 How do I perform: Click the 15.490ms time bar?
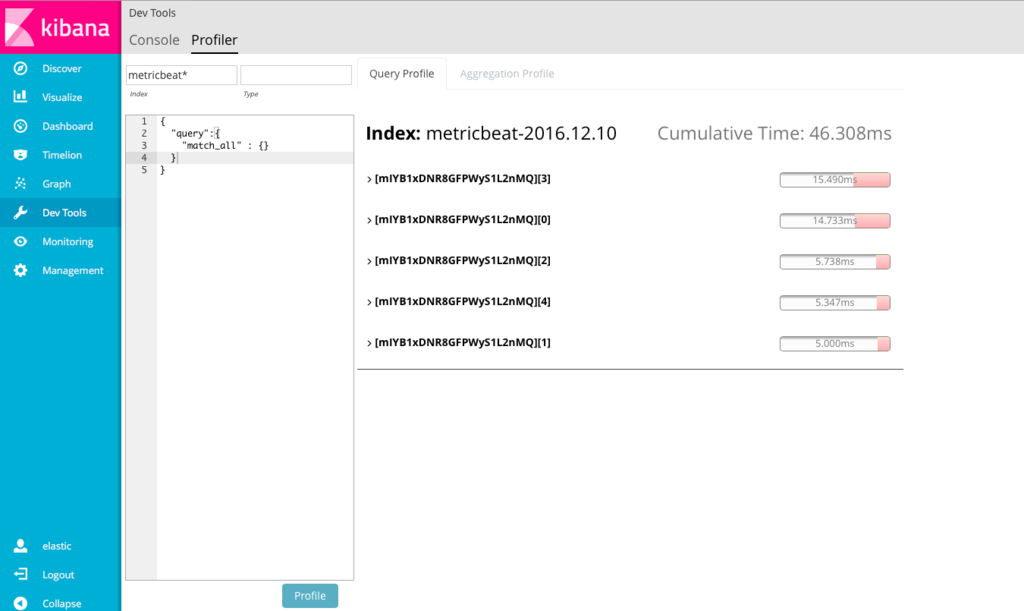click(835, 180)
